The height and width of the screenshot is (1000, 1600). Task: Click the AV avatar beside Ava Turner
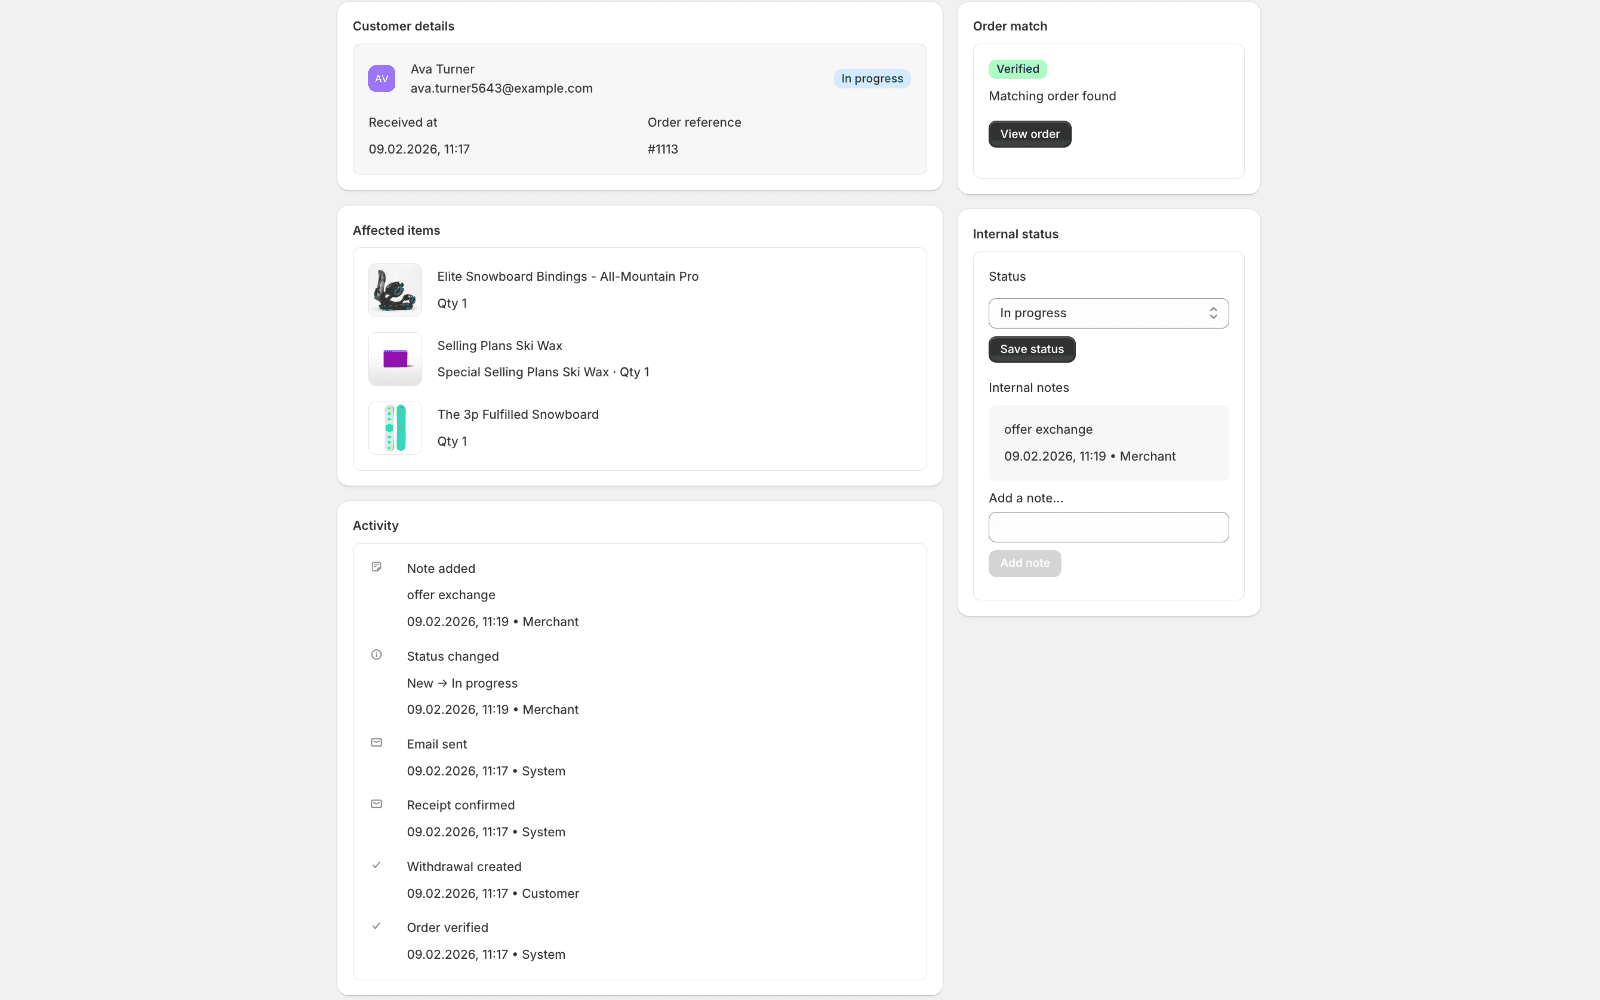pyautogui.click(x=382, y=78)
